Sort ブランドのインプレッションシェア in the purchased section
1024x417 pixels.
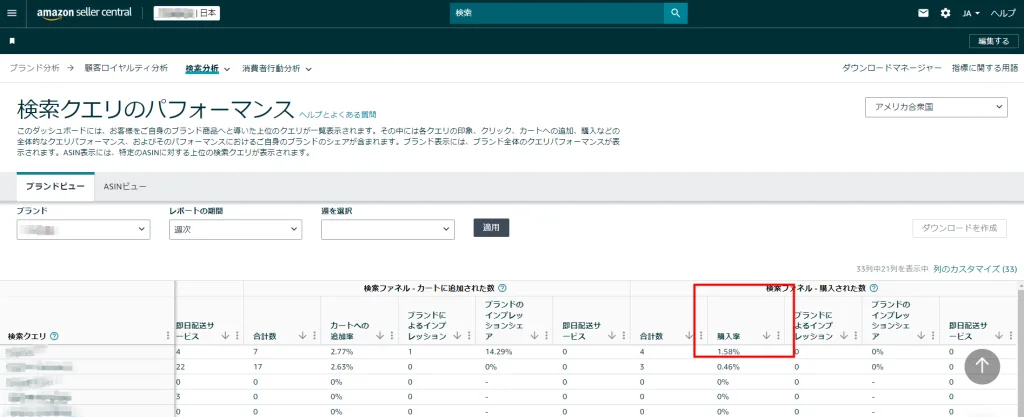coord(921,335)
